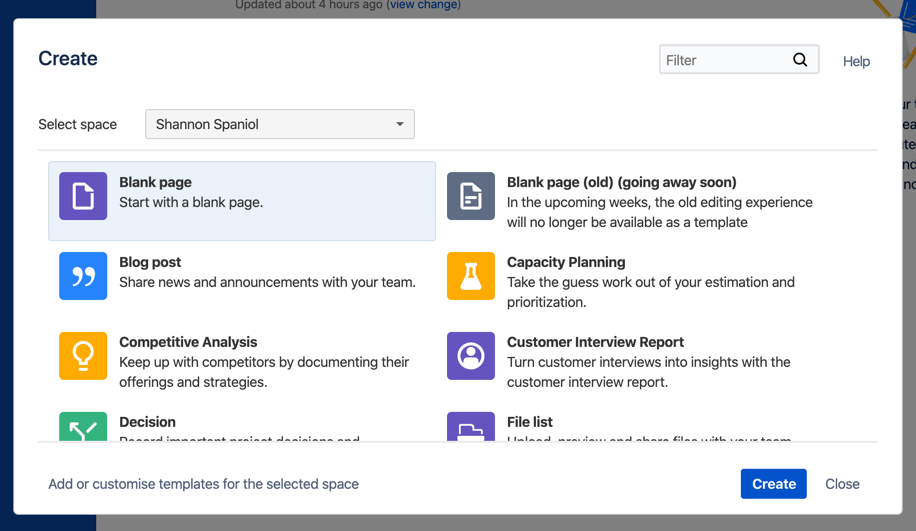Image resolution: width=916 pixels, height=531 pixels.
Task: Click 'Turn customer interviews into insights' description
Action: pyautogui.click(x=648, y=372)
